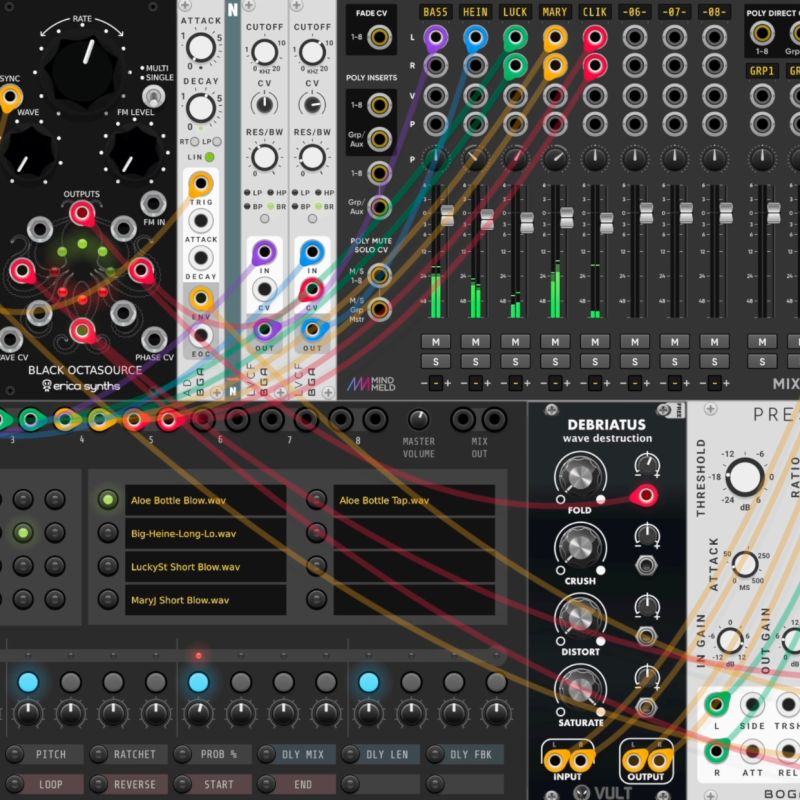Solo the HEIN track

coord(476,362)
